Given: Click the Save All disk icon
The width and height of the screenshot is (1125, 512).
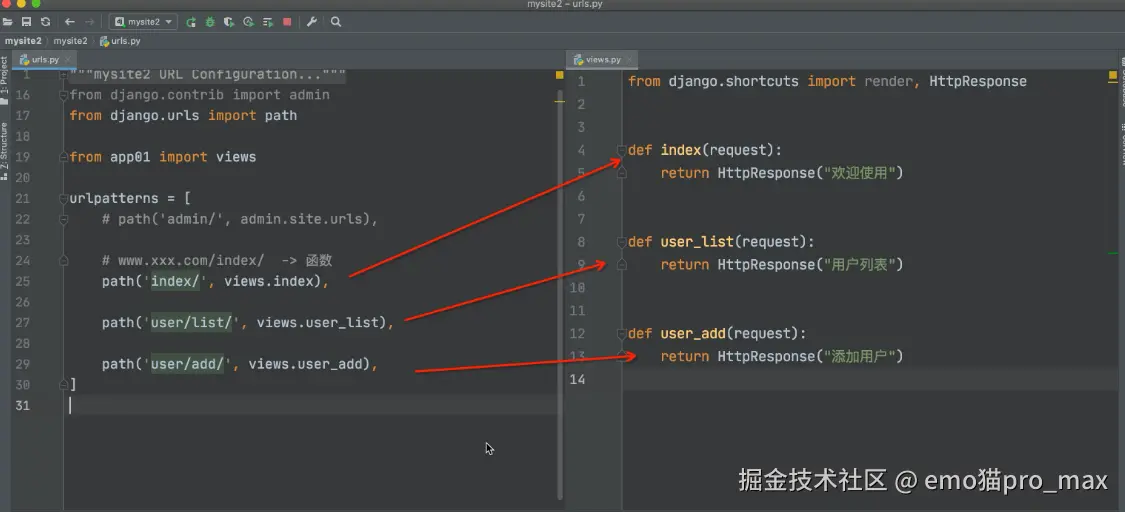Looking at the screenshot, I should [x=27, y=22].
